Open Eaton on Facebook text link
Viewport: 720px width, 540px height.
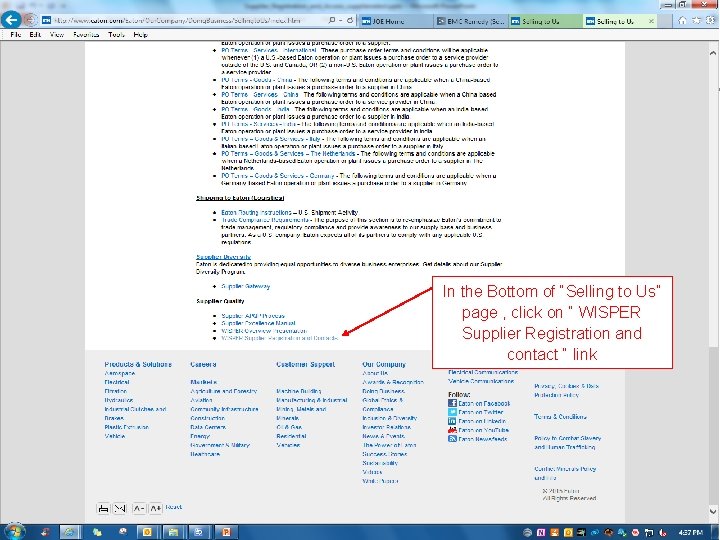tap(484, 404)
